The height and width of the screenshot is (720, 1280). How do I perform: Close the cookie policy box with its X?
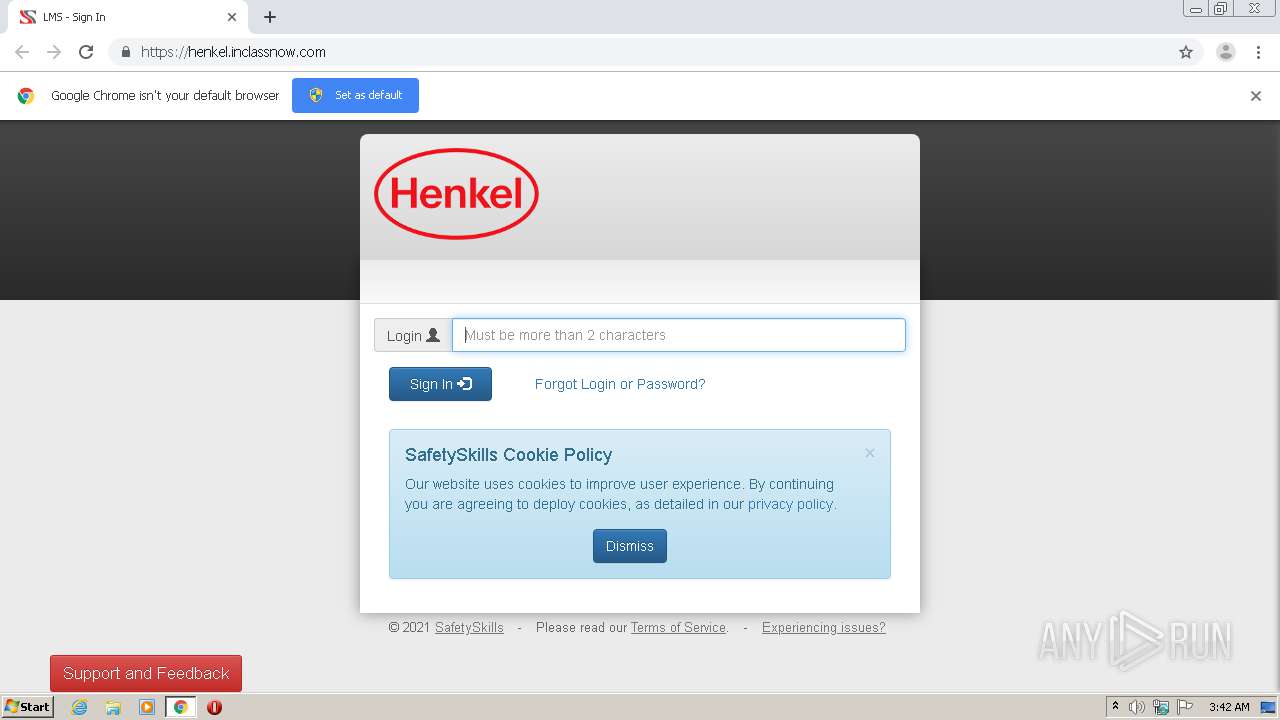tap(870, 453)
